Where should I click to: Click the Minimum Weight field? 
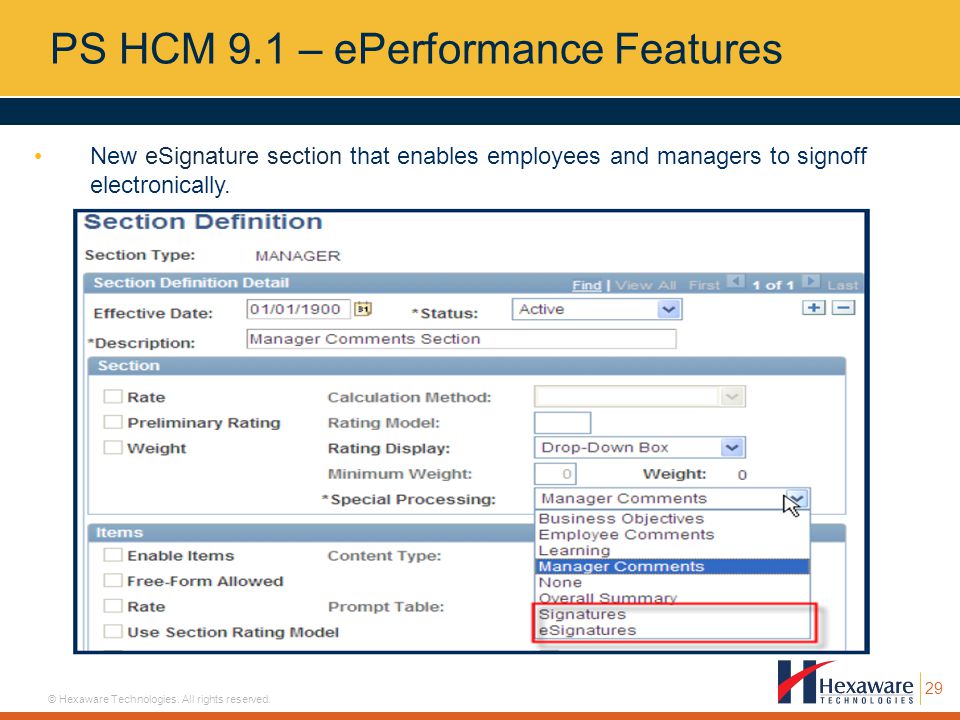point(555,473)
